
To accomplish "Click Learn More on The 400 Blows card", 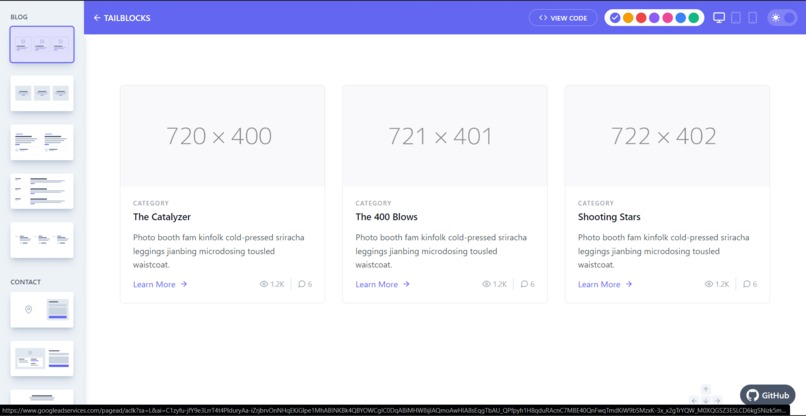I will click(x=382, y=284).
